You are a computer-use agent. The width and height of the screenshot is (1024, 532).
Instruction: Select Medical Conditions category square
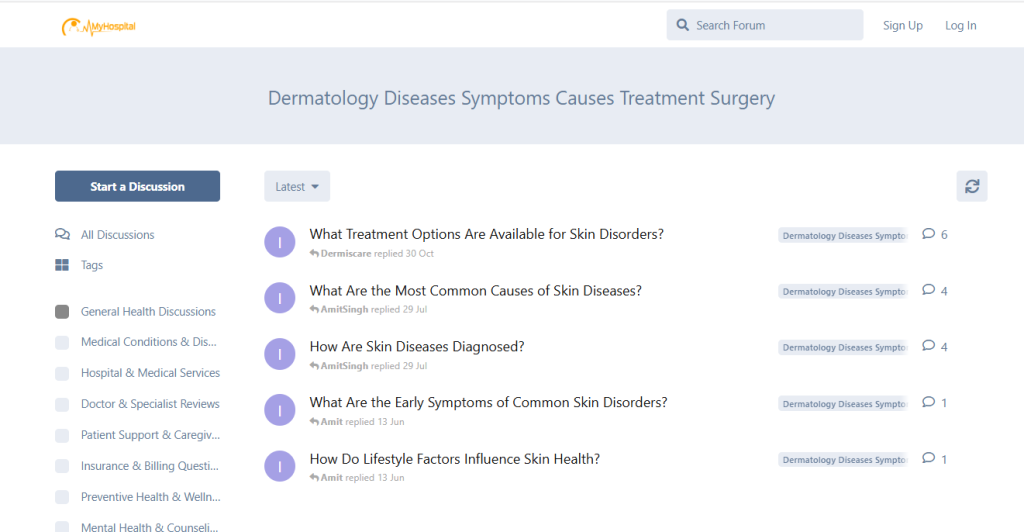62,343
